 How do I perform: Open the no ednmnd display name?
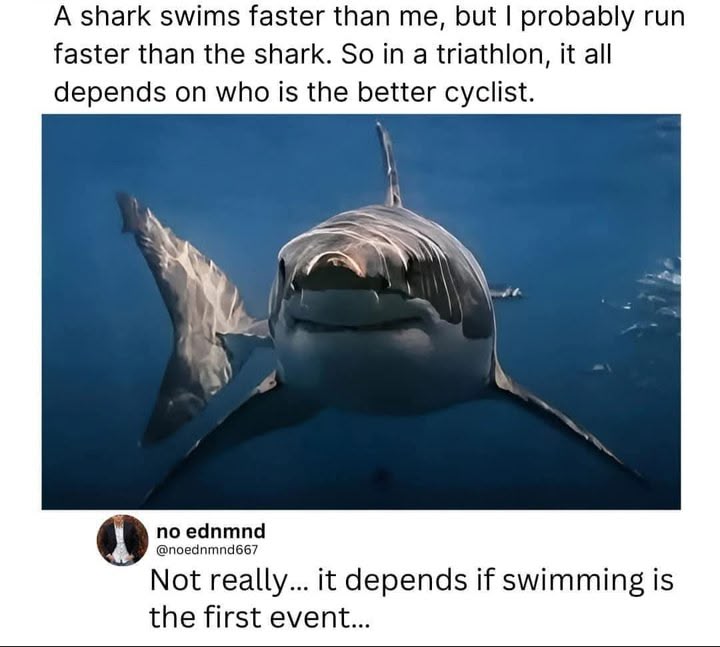pyautogui.click(x=211, y=531)
